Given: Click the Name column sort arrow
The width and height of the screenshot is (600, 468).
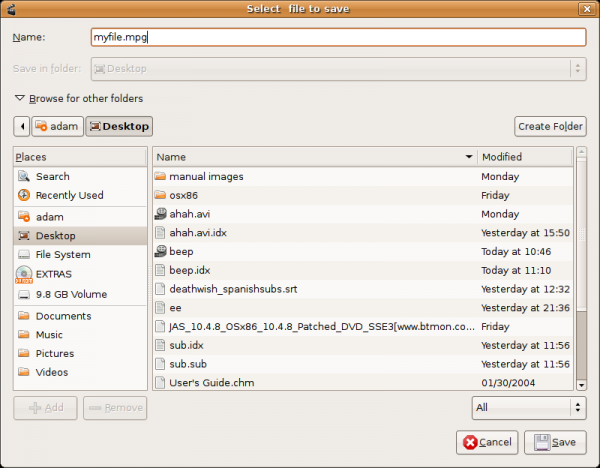Looking at the screenshot, I should point(469,158).
